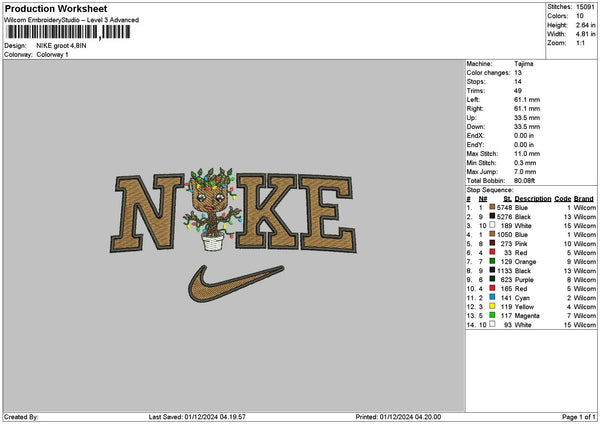Viewport: 600px width, 424px height.
Task: Click the 'Left:' measurement label
Action: (471, 99)
